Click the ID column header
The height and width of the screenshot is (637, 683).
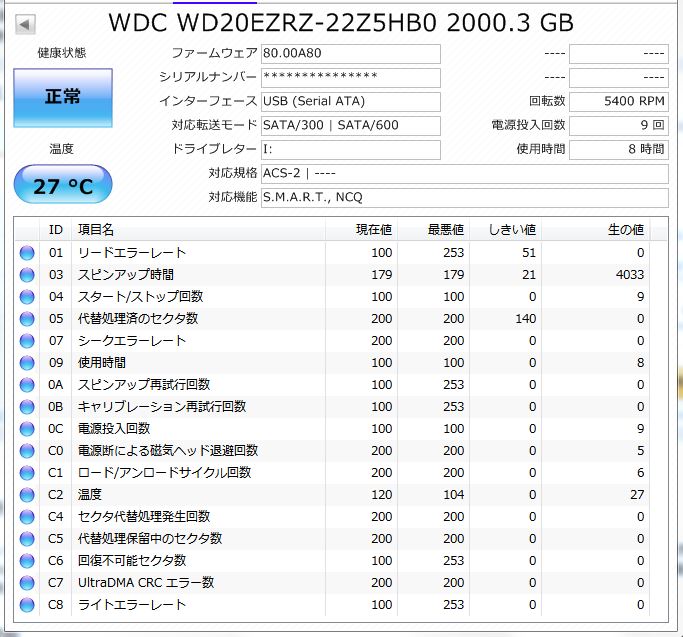tap(56, 230)
